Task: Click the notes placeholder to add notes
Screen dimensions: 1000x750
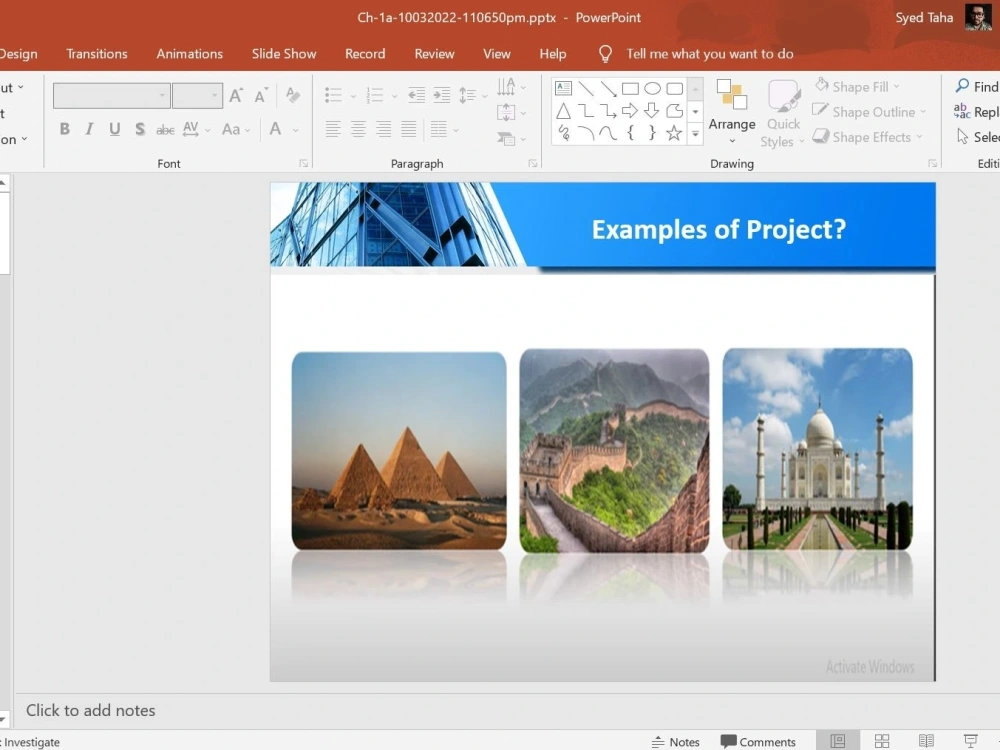Action: click(90, 710)
